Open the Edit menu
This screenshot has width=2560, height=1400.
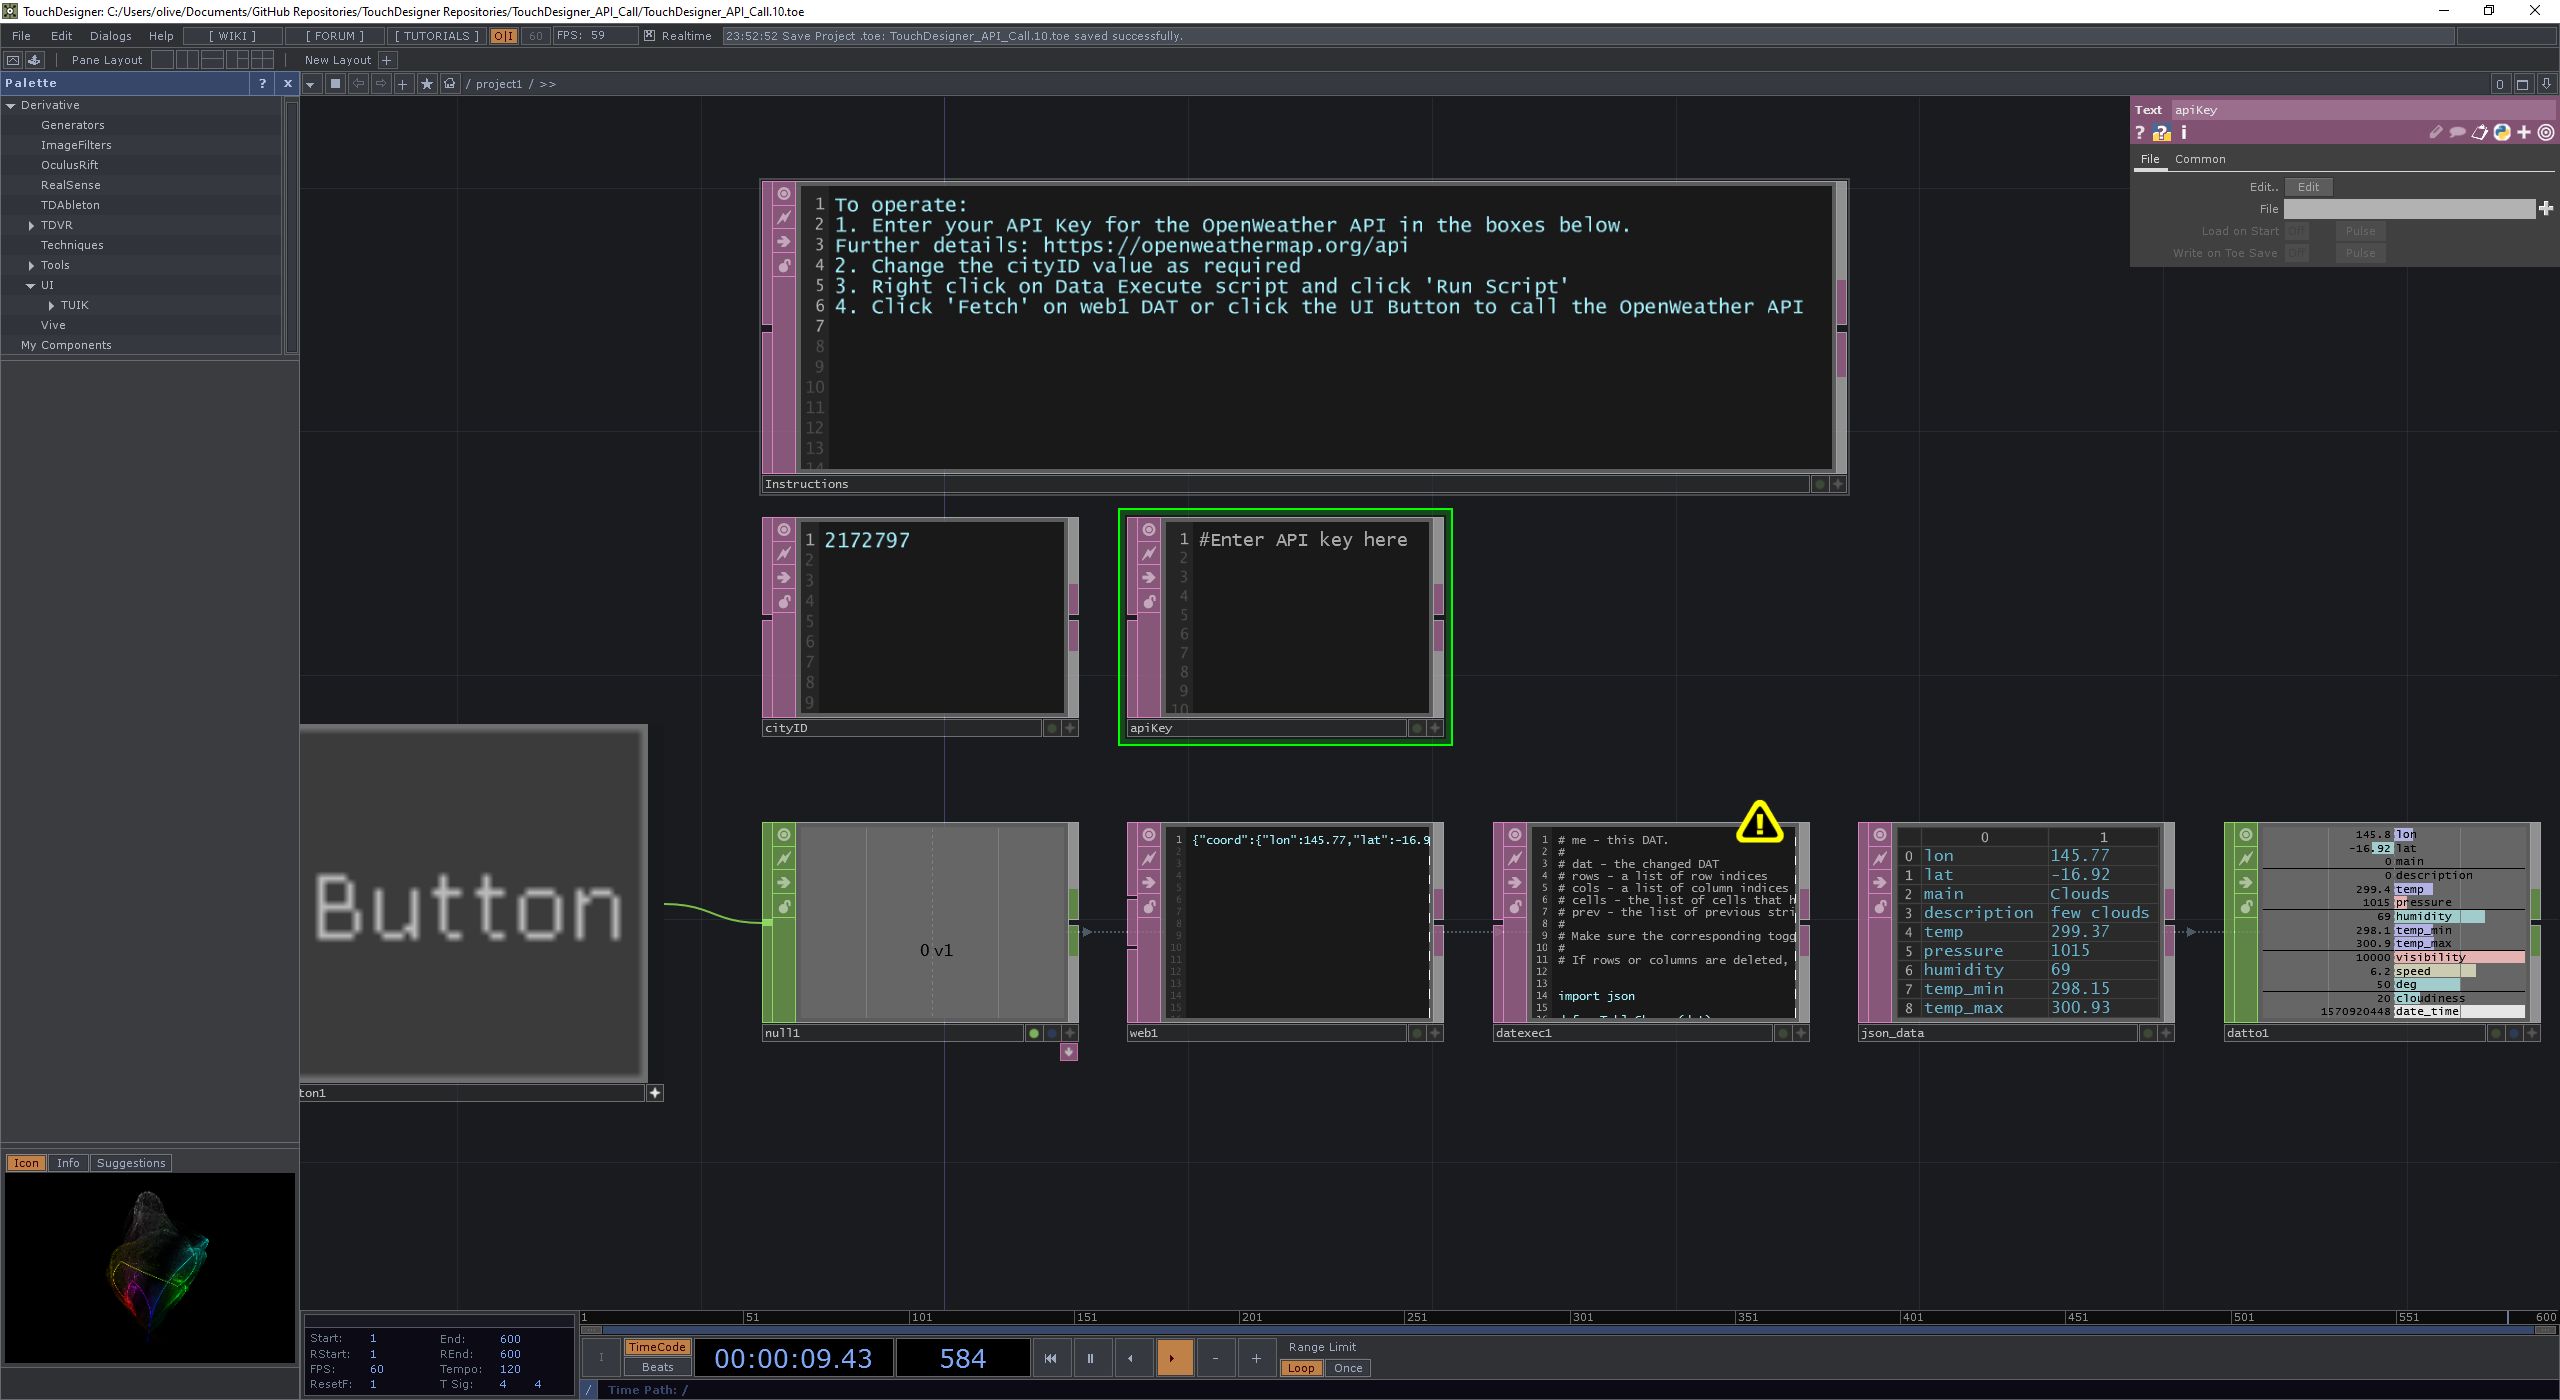coord(61,36)
